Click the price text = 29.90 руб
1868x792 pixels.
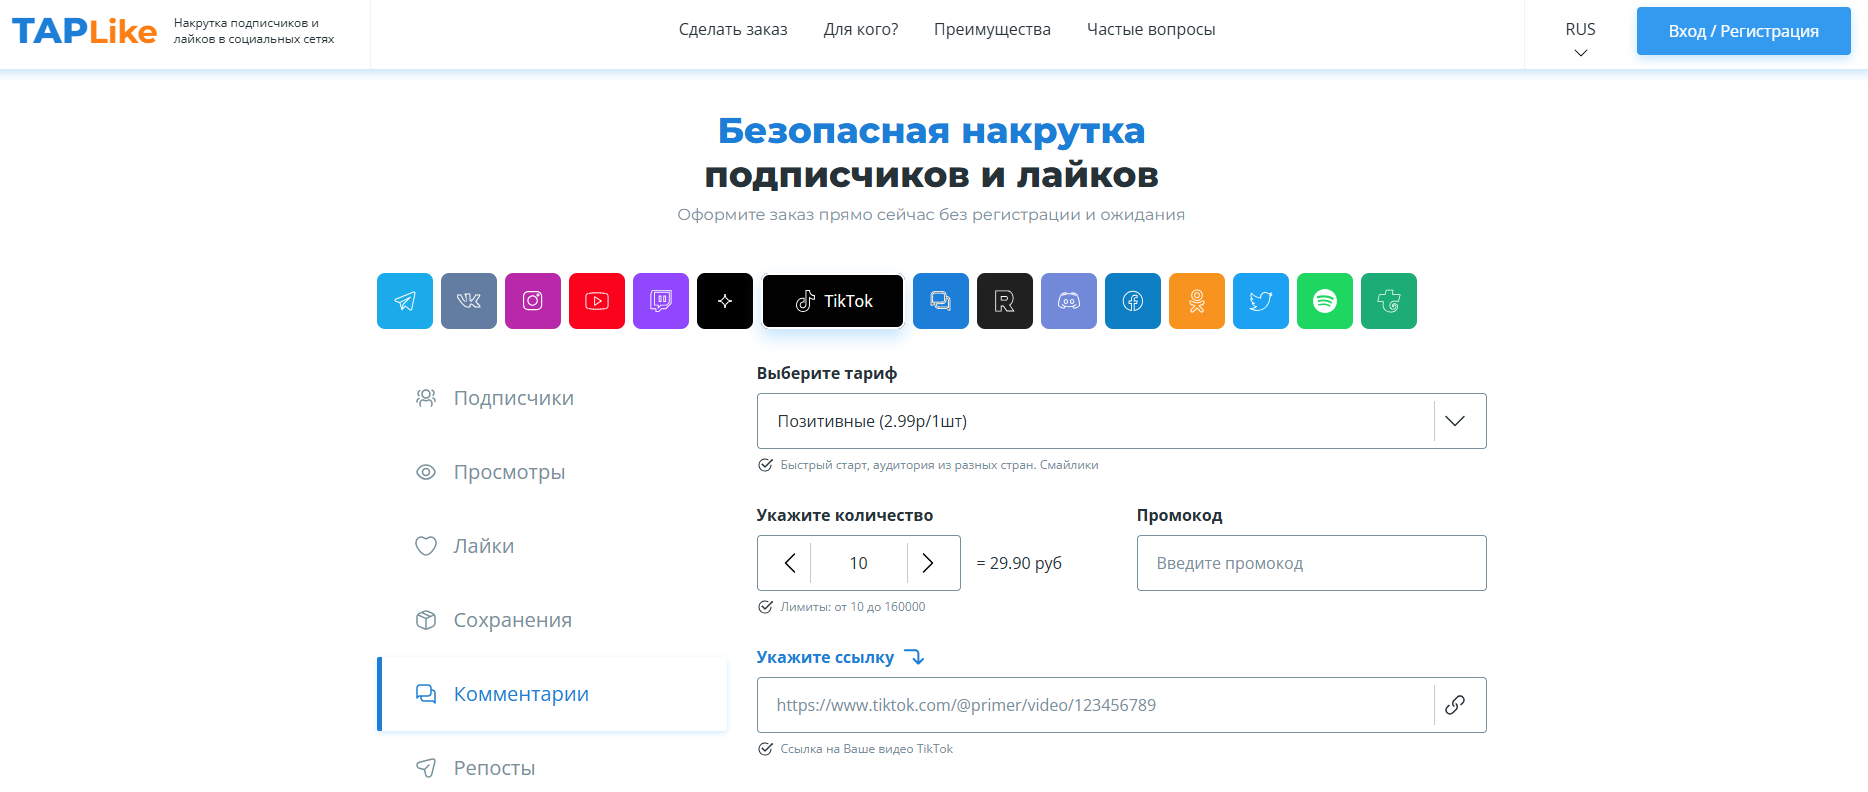1019,563
